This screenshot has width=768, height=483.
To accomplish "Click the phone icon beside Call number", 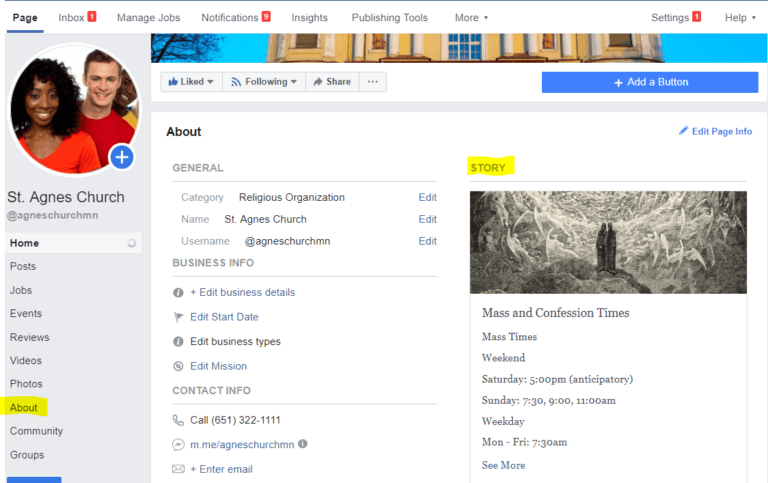I will point(178,420).
